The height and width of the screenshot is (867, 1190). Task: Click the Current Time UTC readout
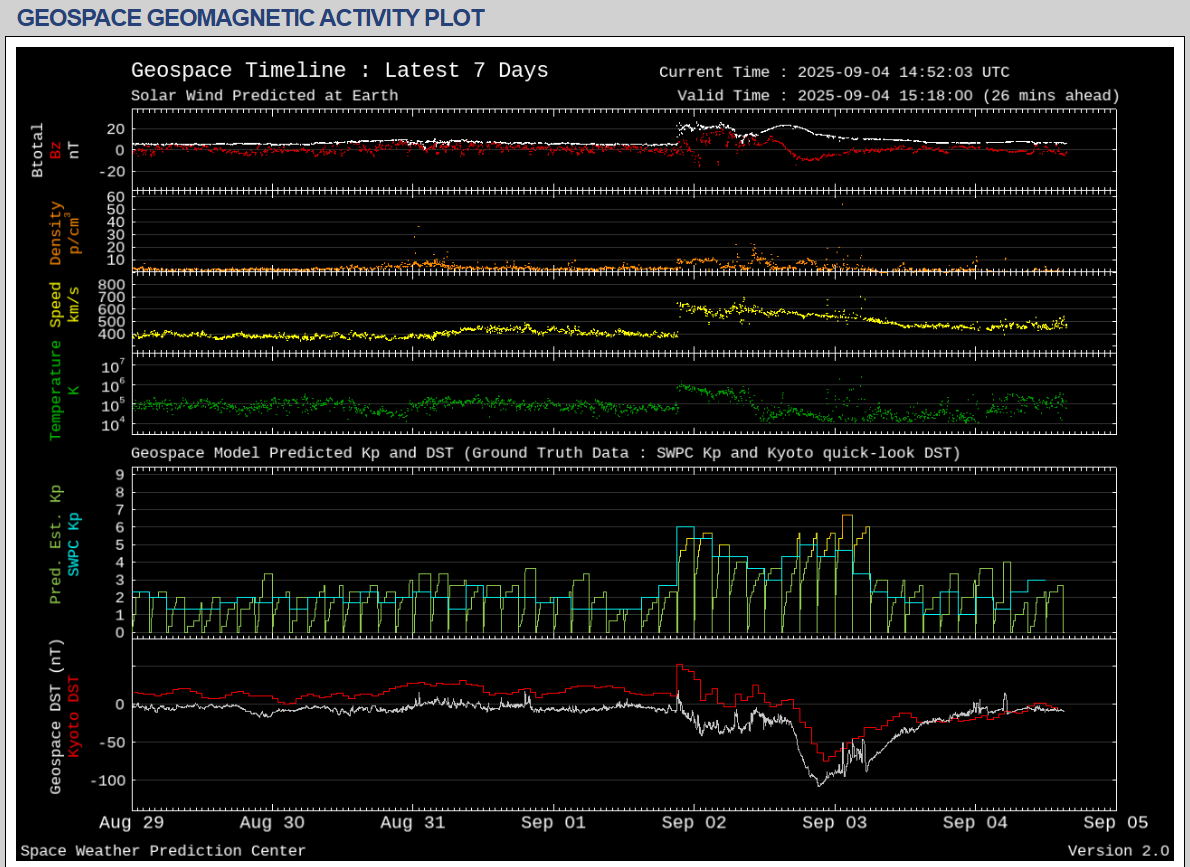pos(834,72)
